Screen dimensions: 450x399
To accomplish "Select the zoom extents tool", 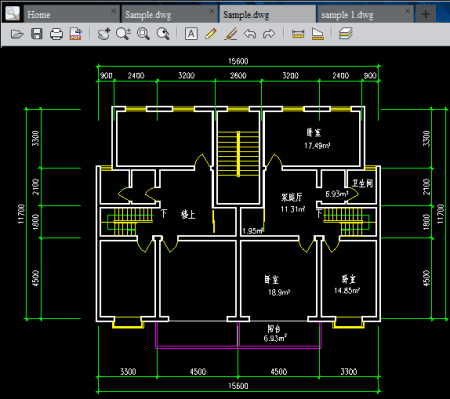I will pyautogui.click(x=163, y=34).
